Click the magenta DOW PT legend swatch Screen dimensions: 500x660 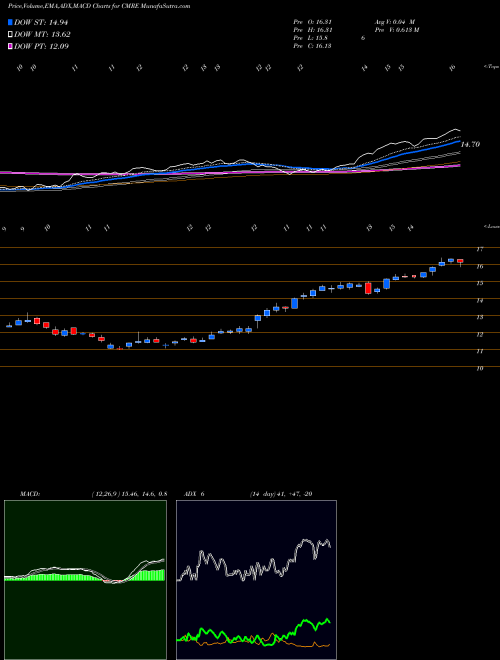click(11, 46)
